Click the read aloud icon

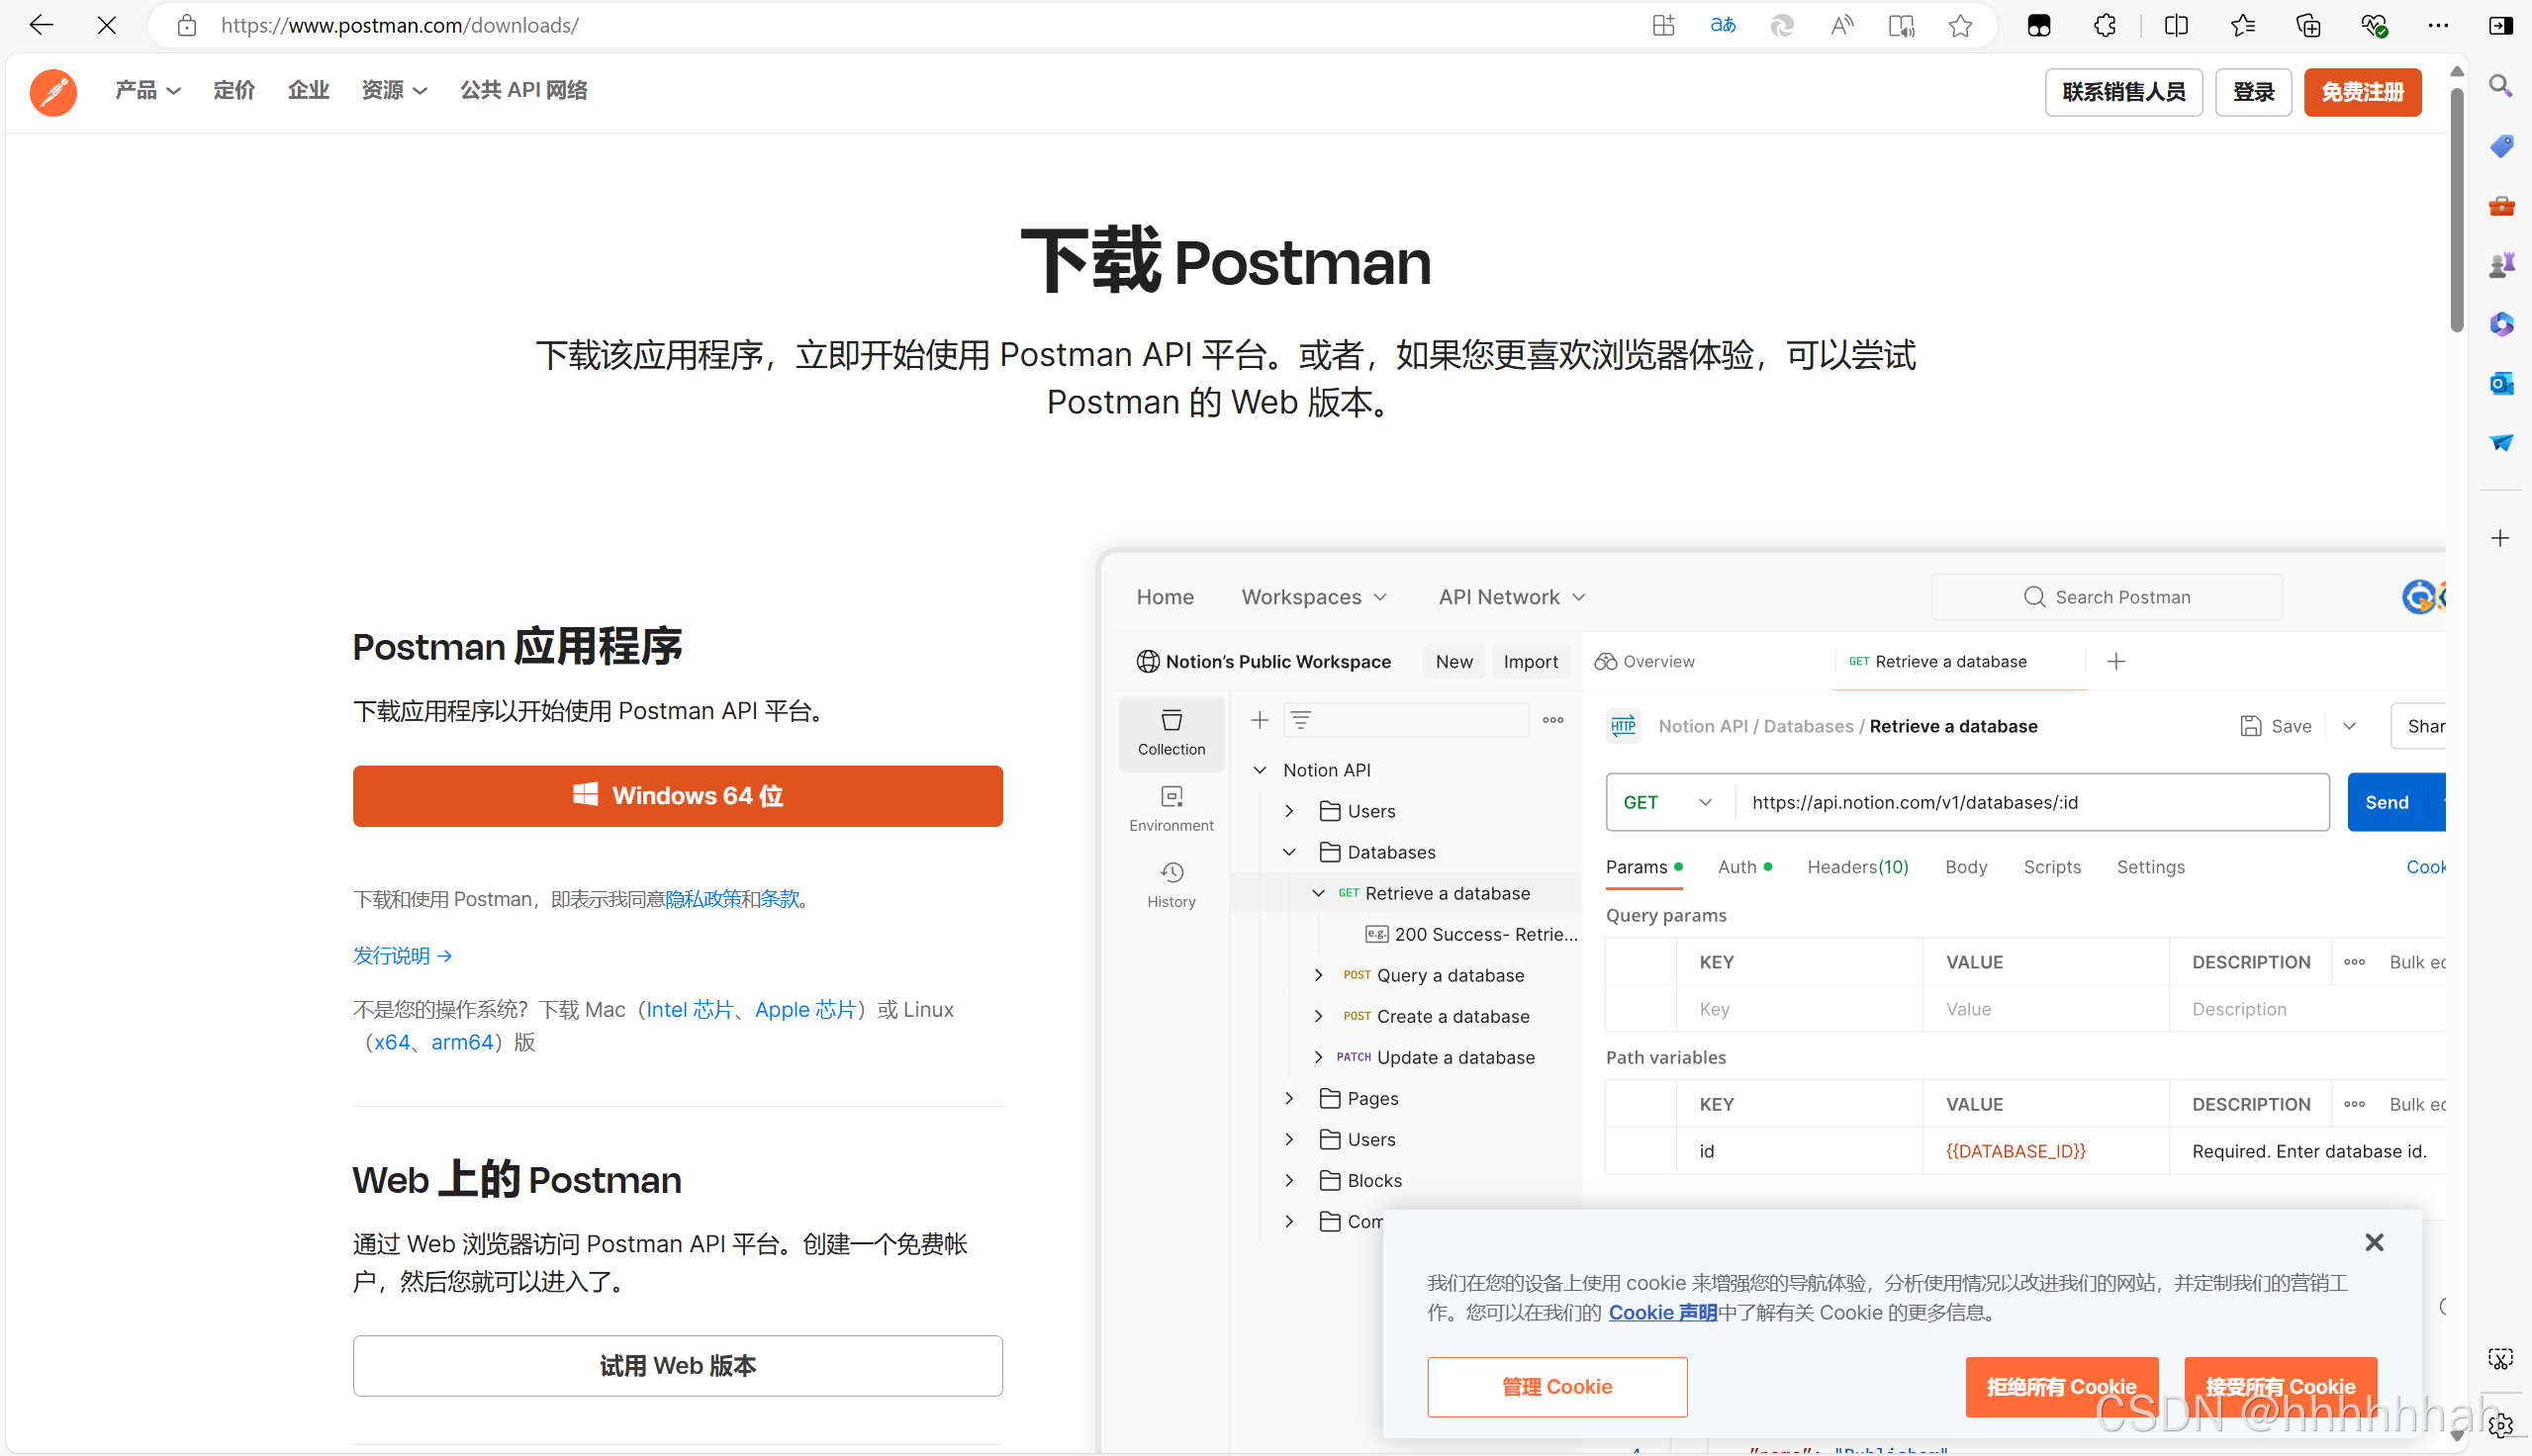point(1841,26)
